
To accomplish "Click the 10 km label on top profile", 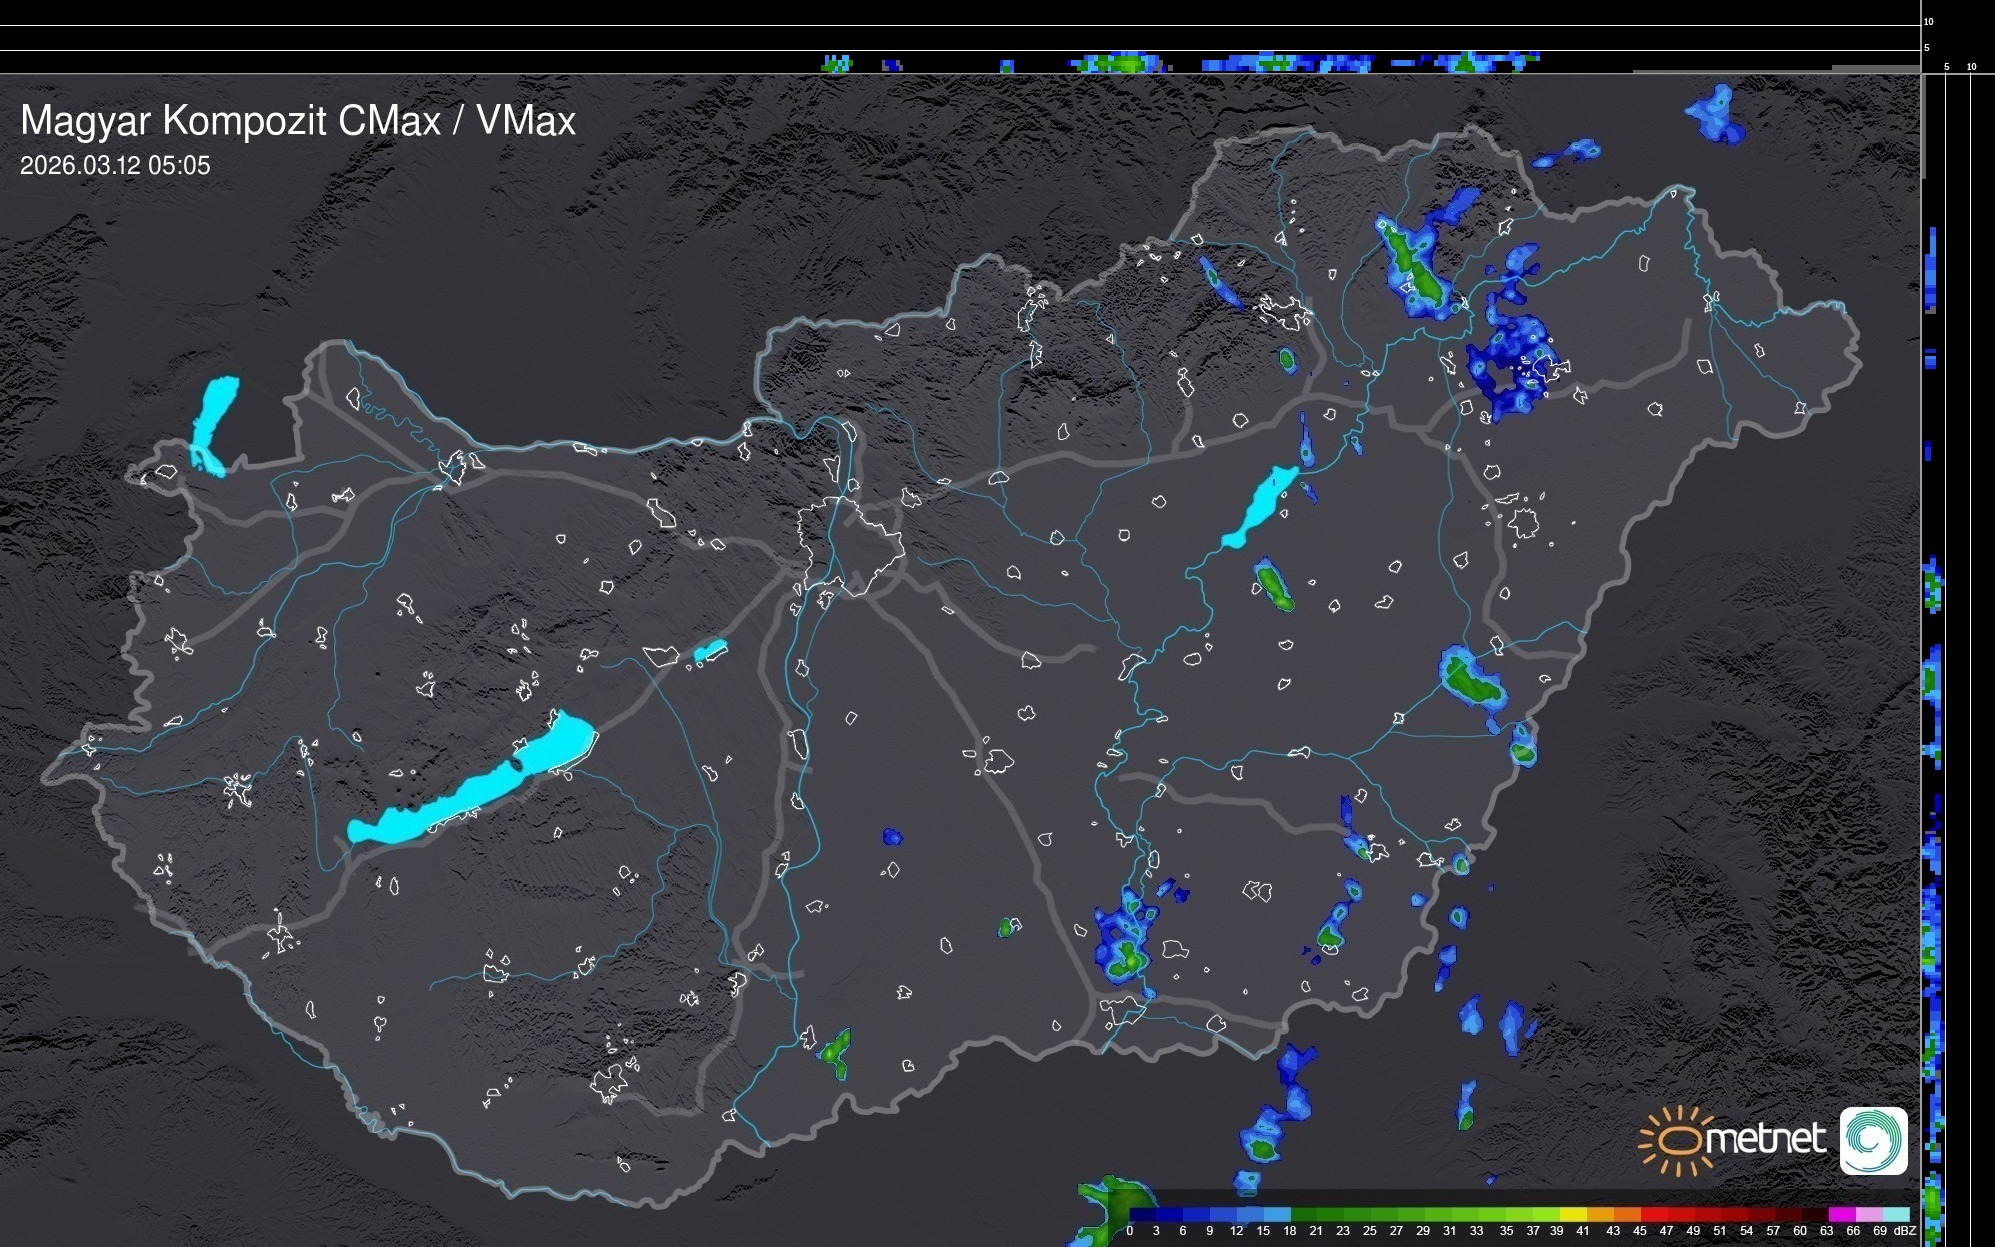I will coord(1928,21).
